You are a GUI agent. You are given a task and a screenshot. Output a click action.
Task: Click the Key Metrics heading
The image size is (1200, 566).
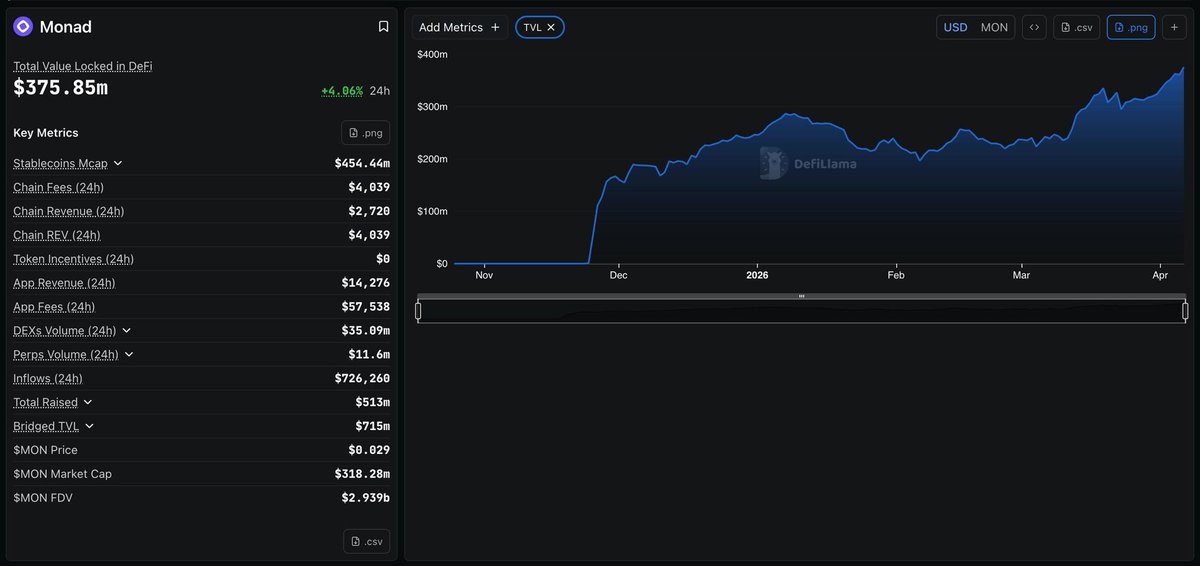click(46, 133)
